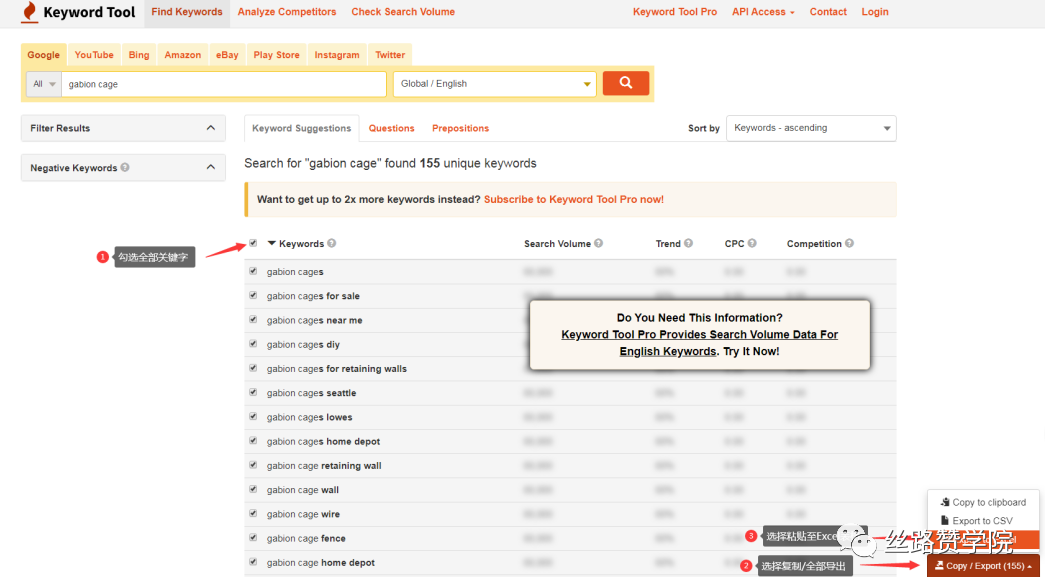Viewport: 1047px width, 588px height.
Task: Choose Copy to clipboard from export menu
Action: point(984,502)
